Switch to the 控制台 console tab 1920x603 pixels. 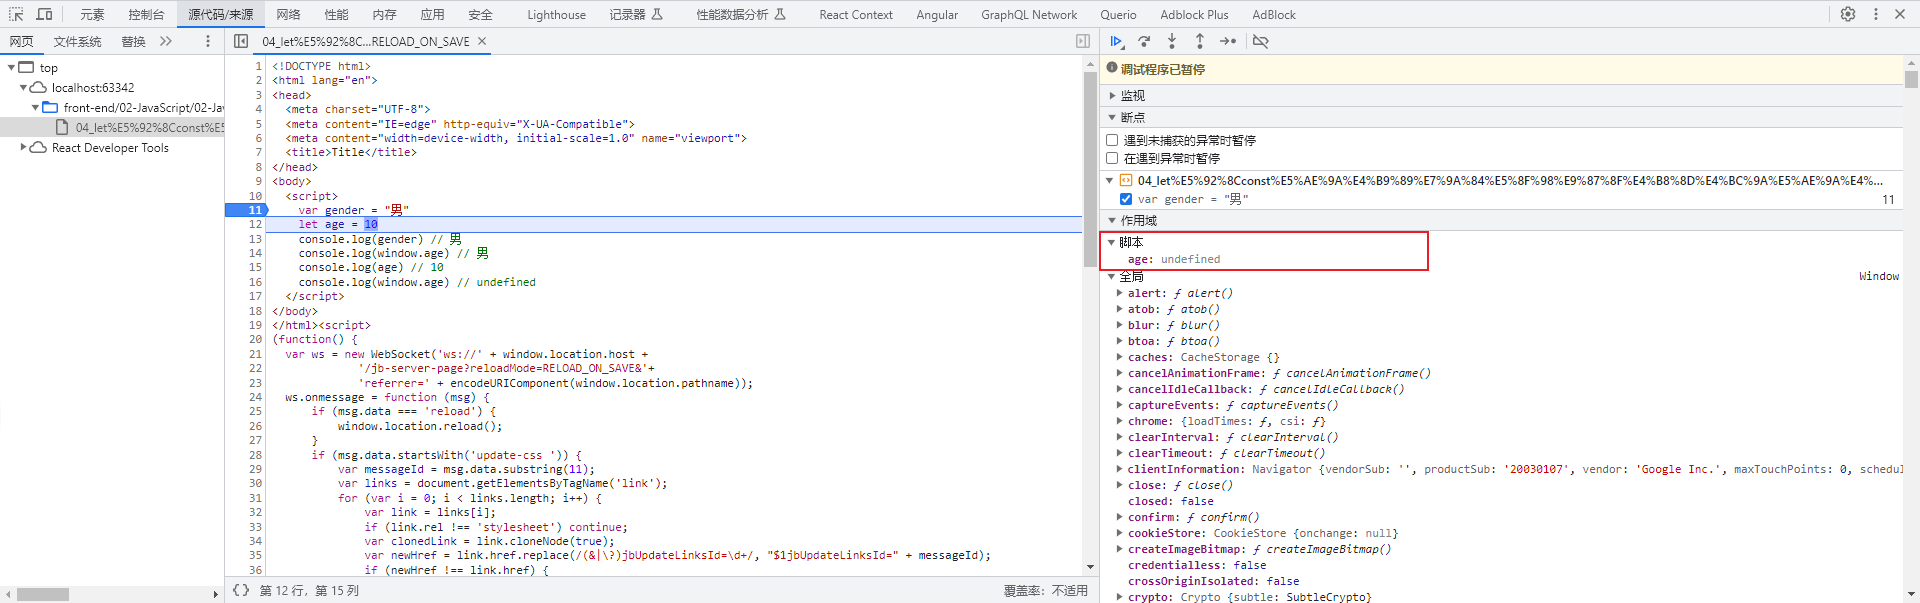coord(146,14)
